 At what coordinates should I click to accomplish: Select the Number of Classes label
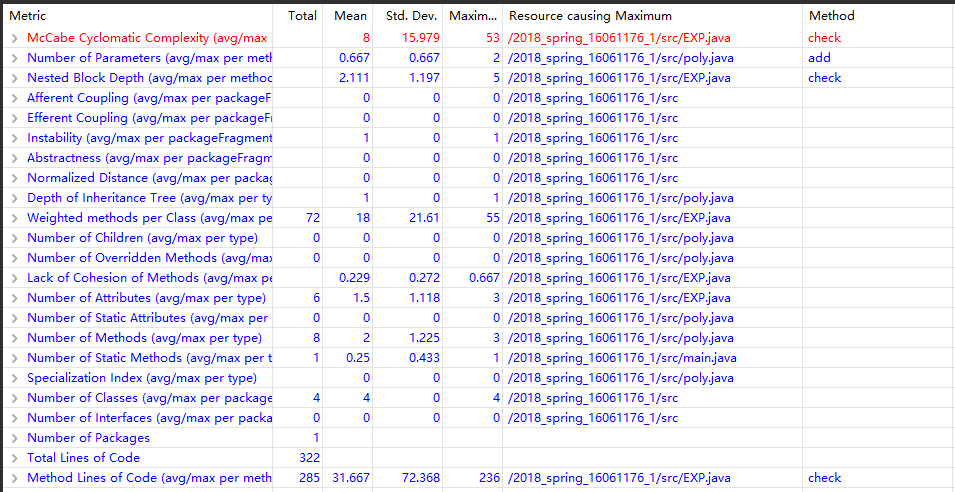click(150, 398)
